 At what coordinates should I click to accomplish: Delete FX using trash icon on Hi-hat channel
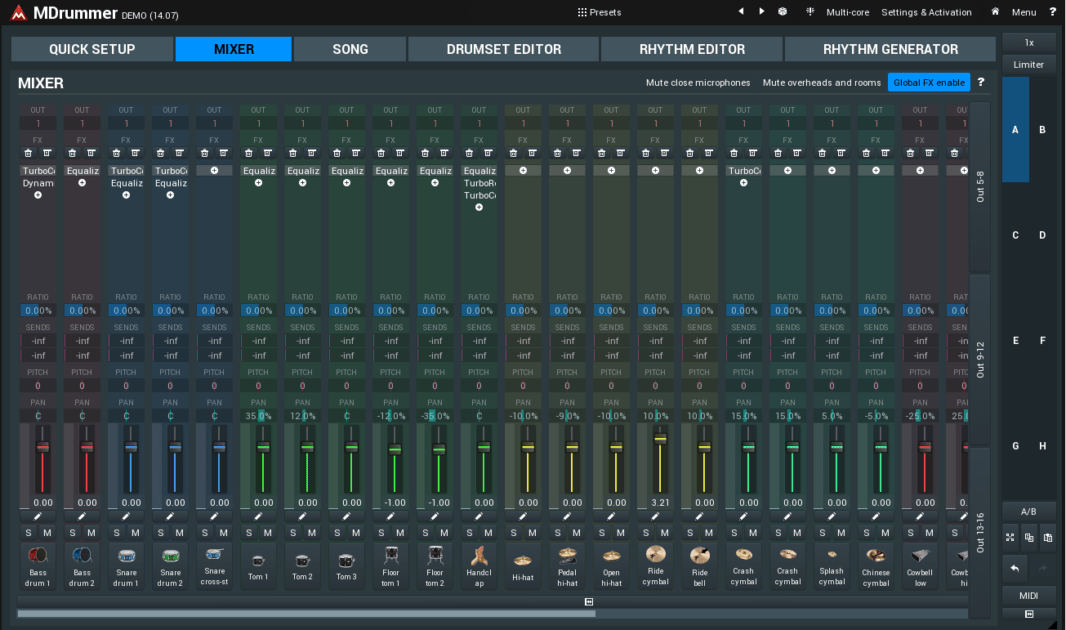(x=513, y=153)
